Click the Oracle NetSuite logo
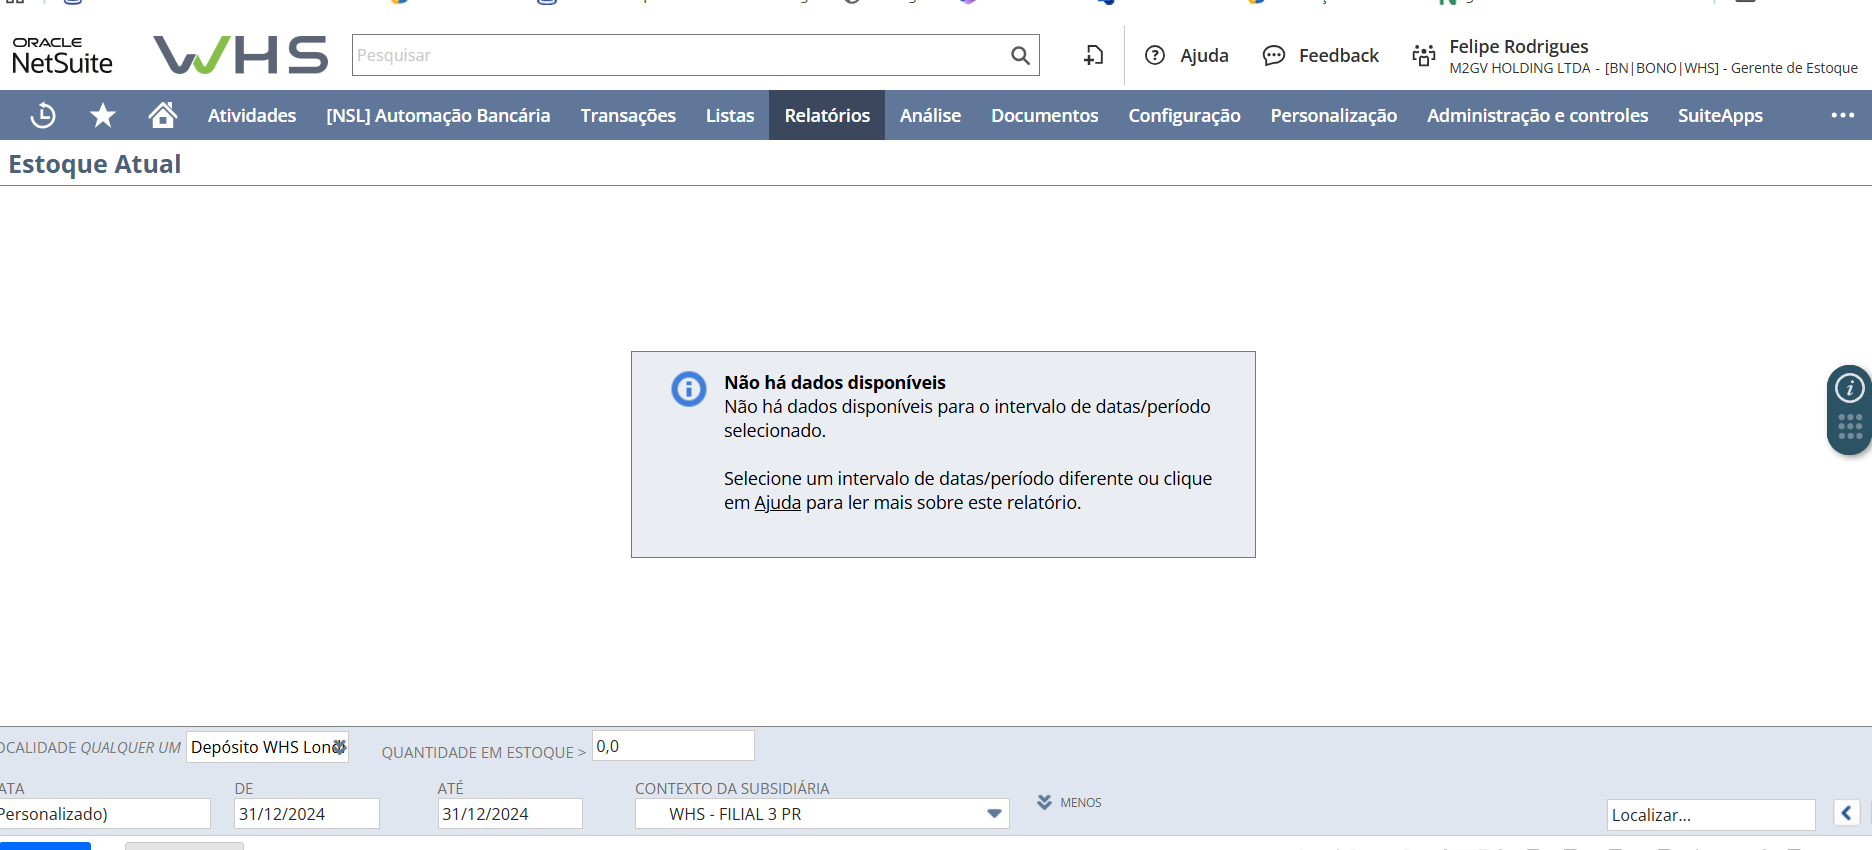Viewport: 1872px width, 850px height. tap(62, 56)
